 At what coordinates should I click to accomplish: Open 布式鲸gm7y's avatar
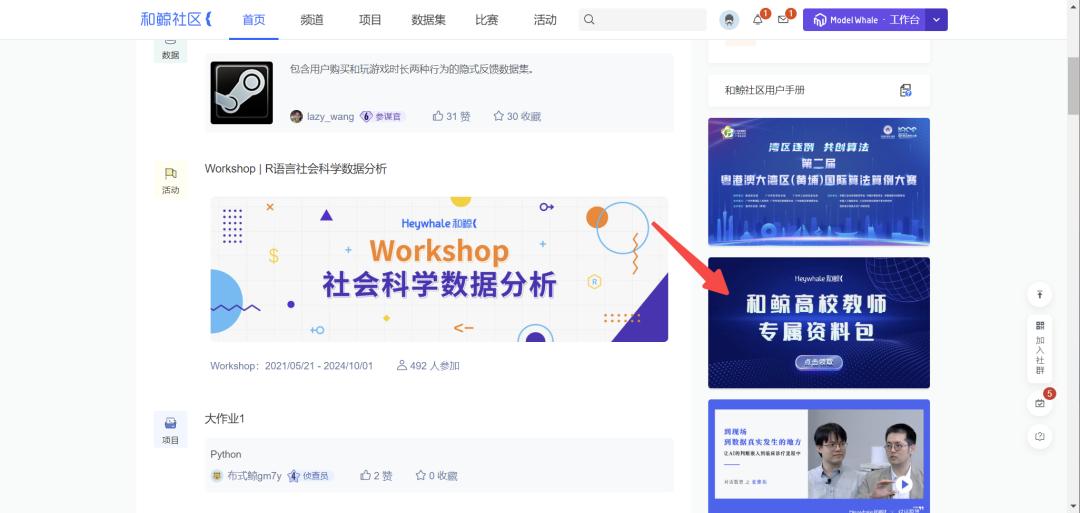point(217,476)
